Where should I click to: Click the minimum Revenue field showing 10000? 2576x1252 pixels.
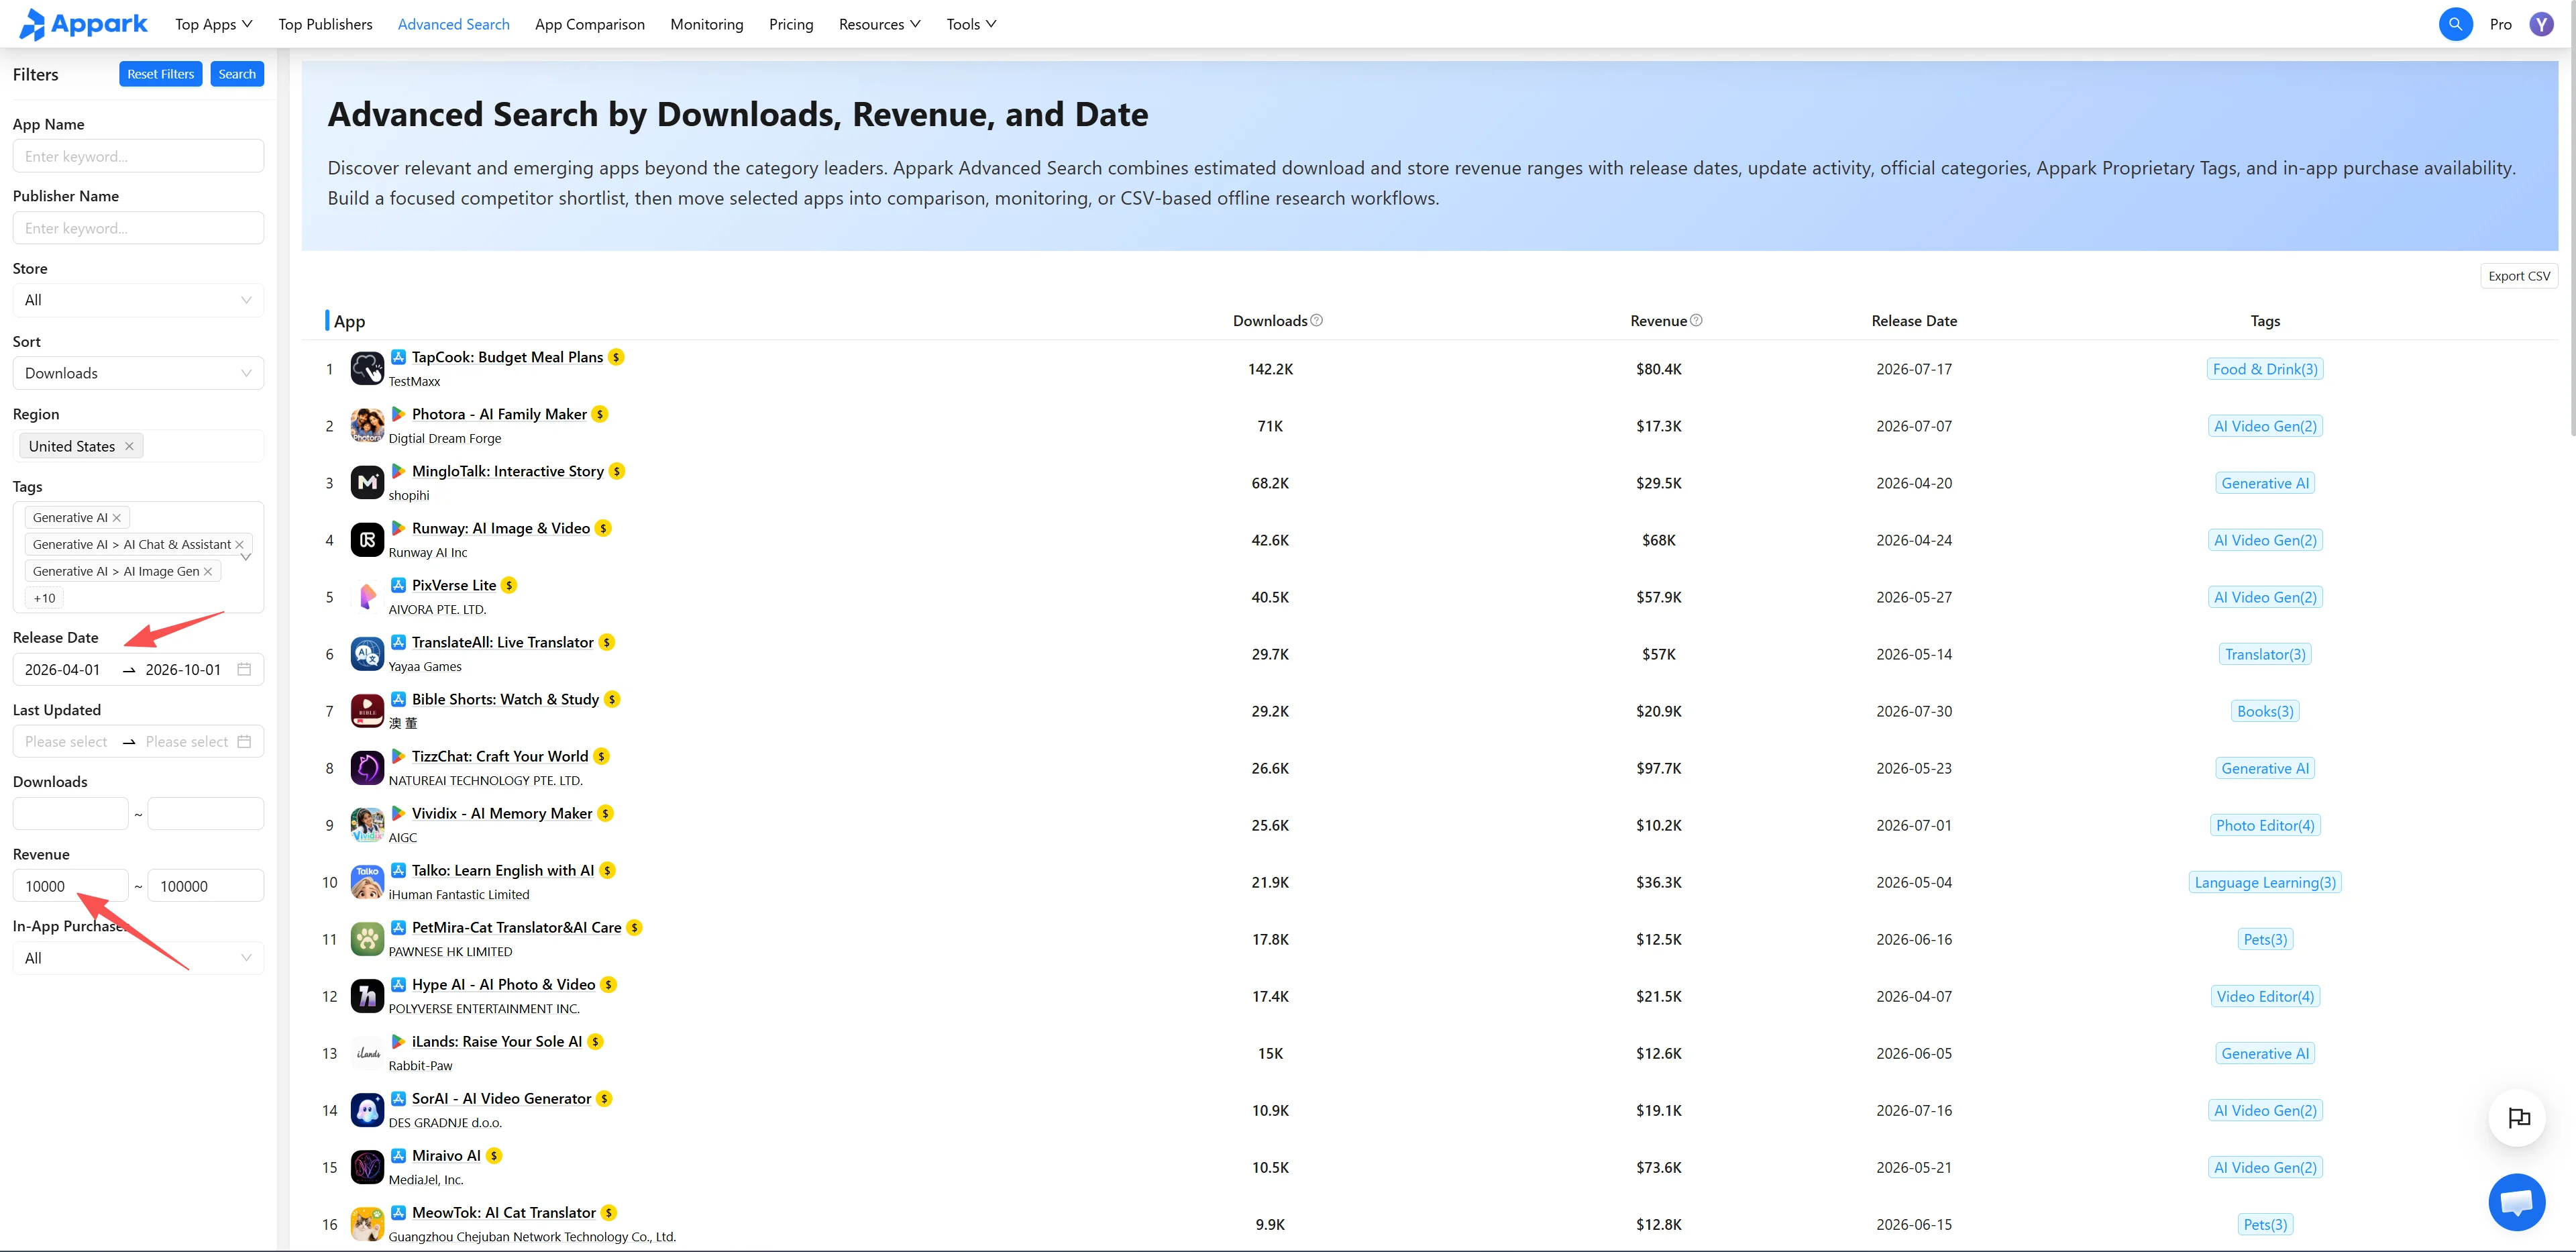[x=70, y=886]
